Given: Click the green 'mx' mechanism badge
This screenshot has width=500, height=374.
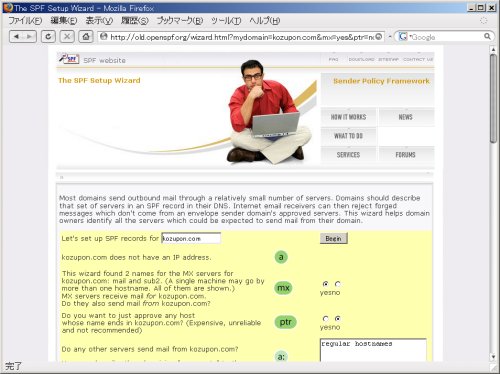Looking at the screenshot, I should coord(283,288).
